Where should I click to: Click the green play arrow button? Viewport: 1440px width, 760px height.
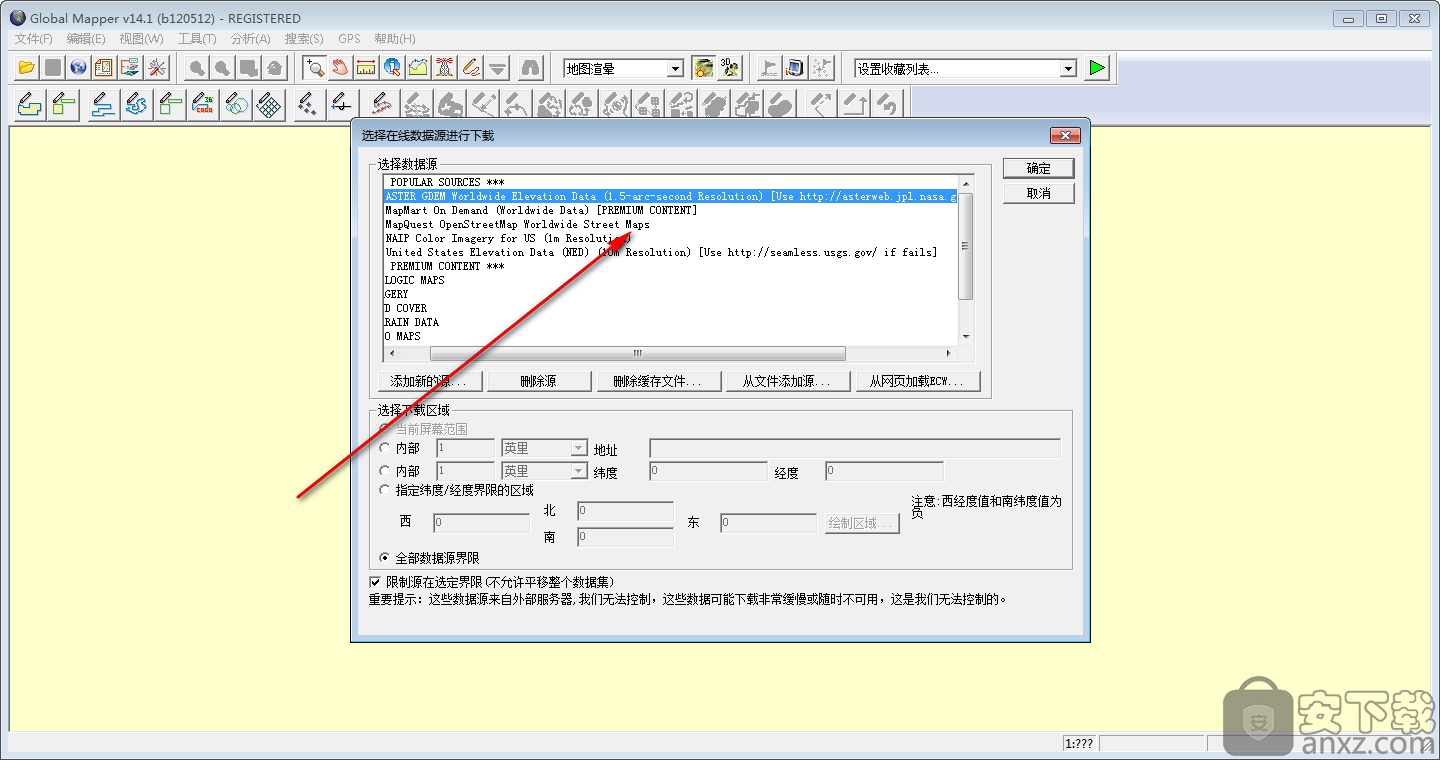coord(1098,68)
